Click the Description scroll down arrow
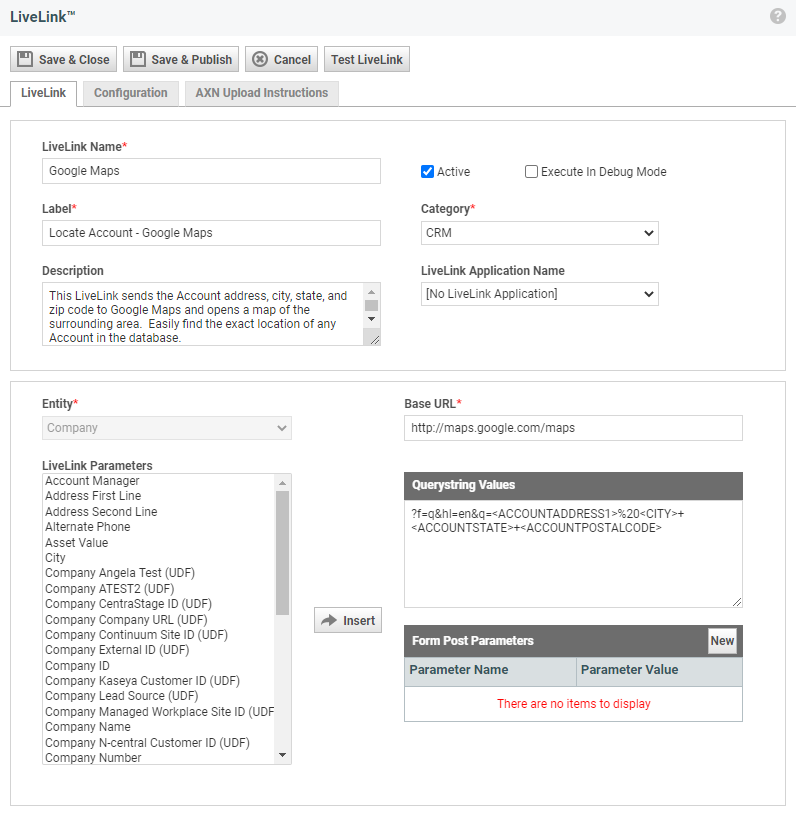The height and width of the screenshot is (818, 796). (371, 319)
